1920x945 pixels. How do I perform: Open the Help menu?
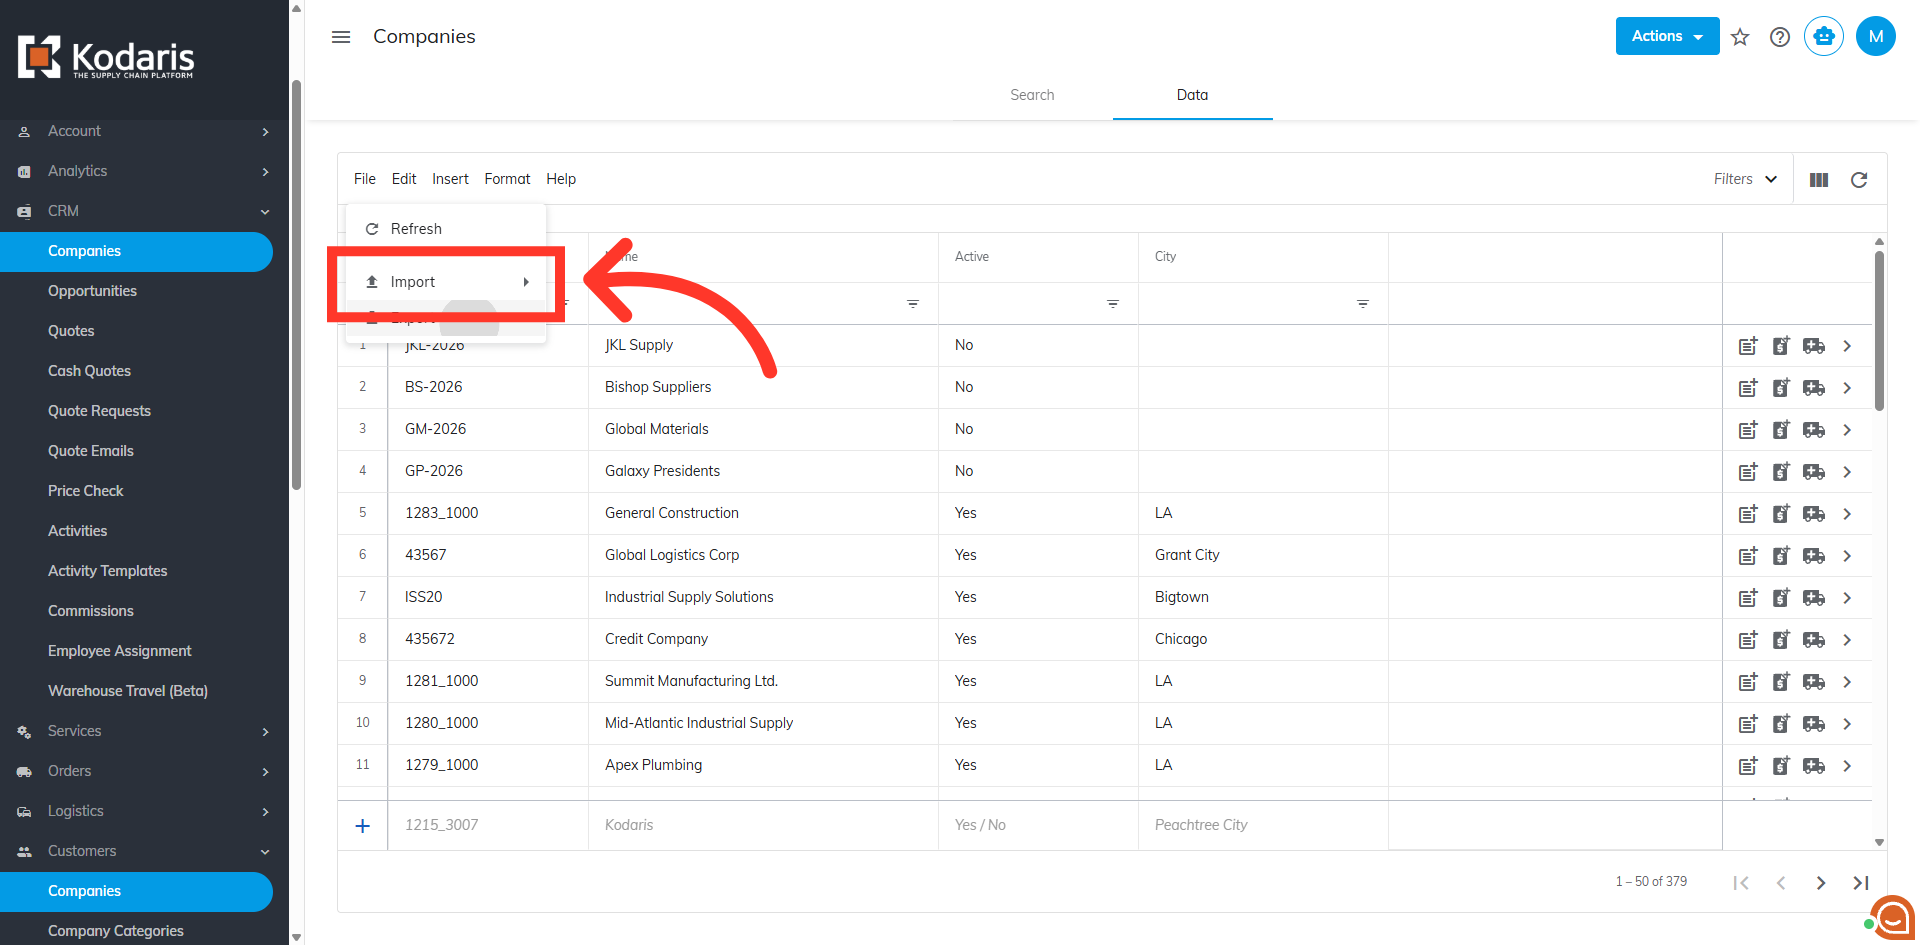[x=561, y=179]
